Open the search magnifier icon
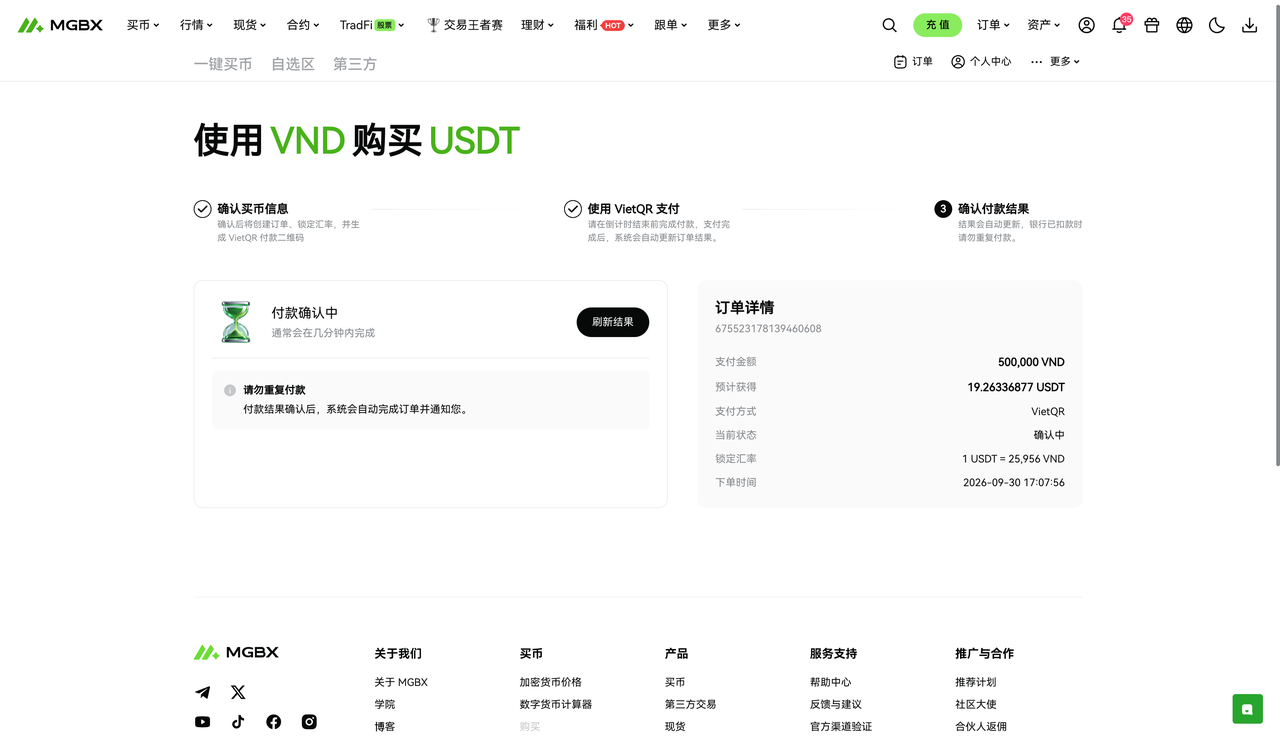This screenshot has width=1280, height=737. pyautogui.click(x=889, y=25)
